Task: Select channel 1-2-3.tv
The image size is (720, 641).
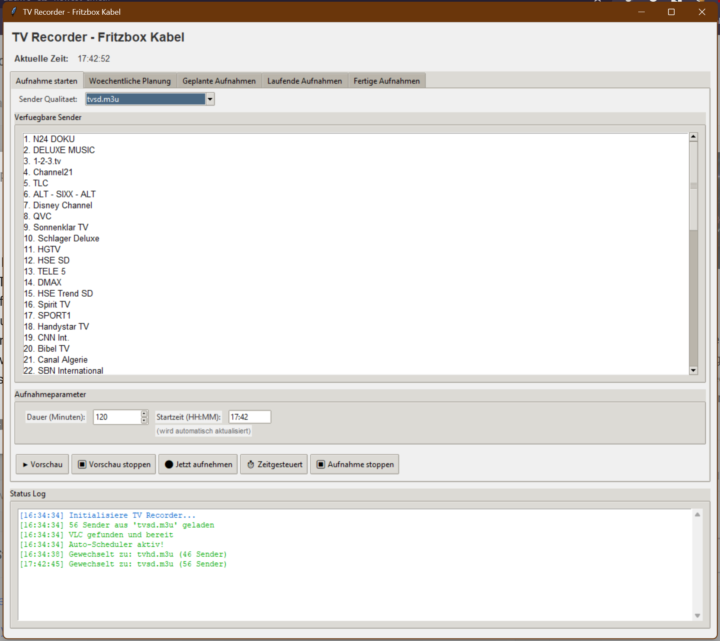Action: (x=42, y=161)
